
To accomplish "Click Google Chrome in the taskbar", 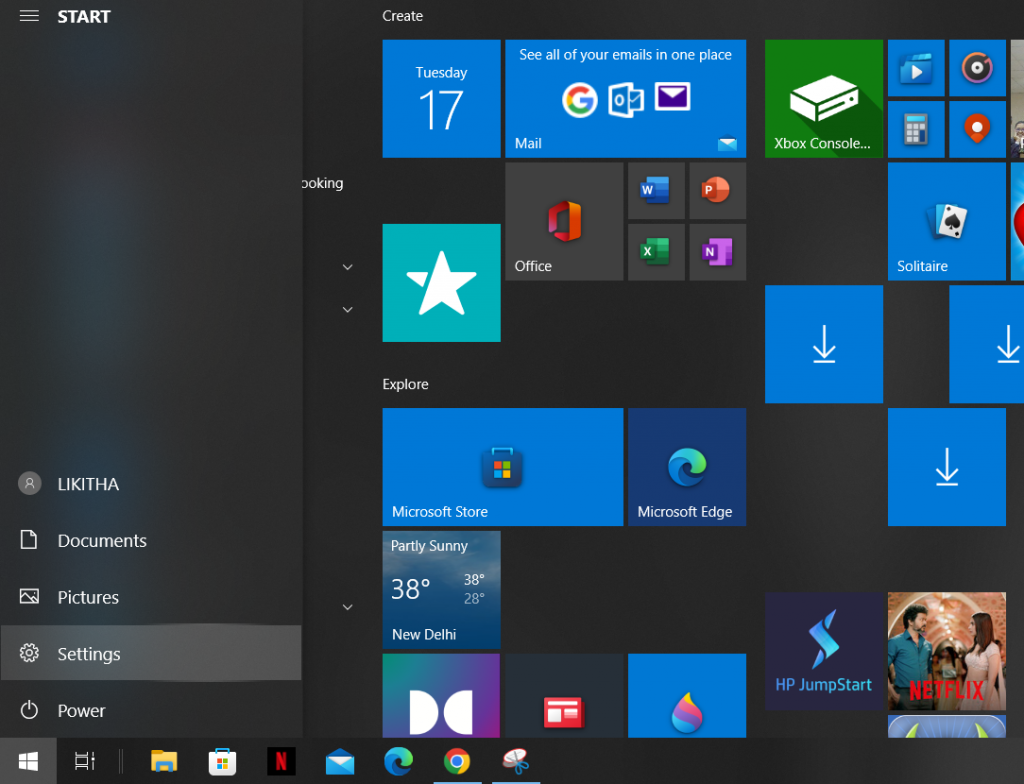I will click(456, 762).
